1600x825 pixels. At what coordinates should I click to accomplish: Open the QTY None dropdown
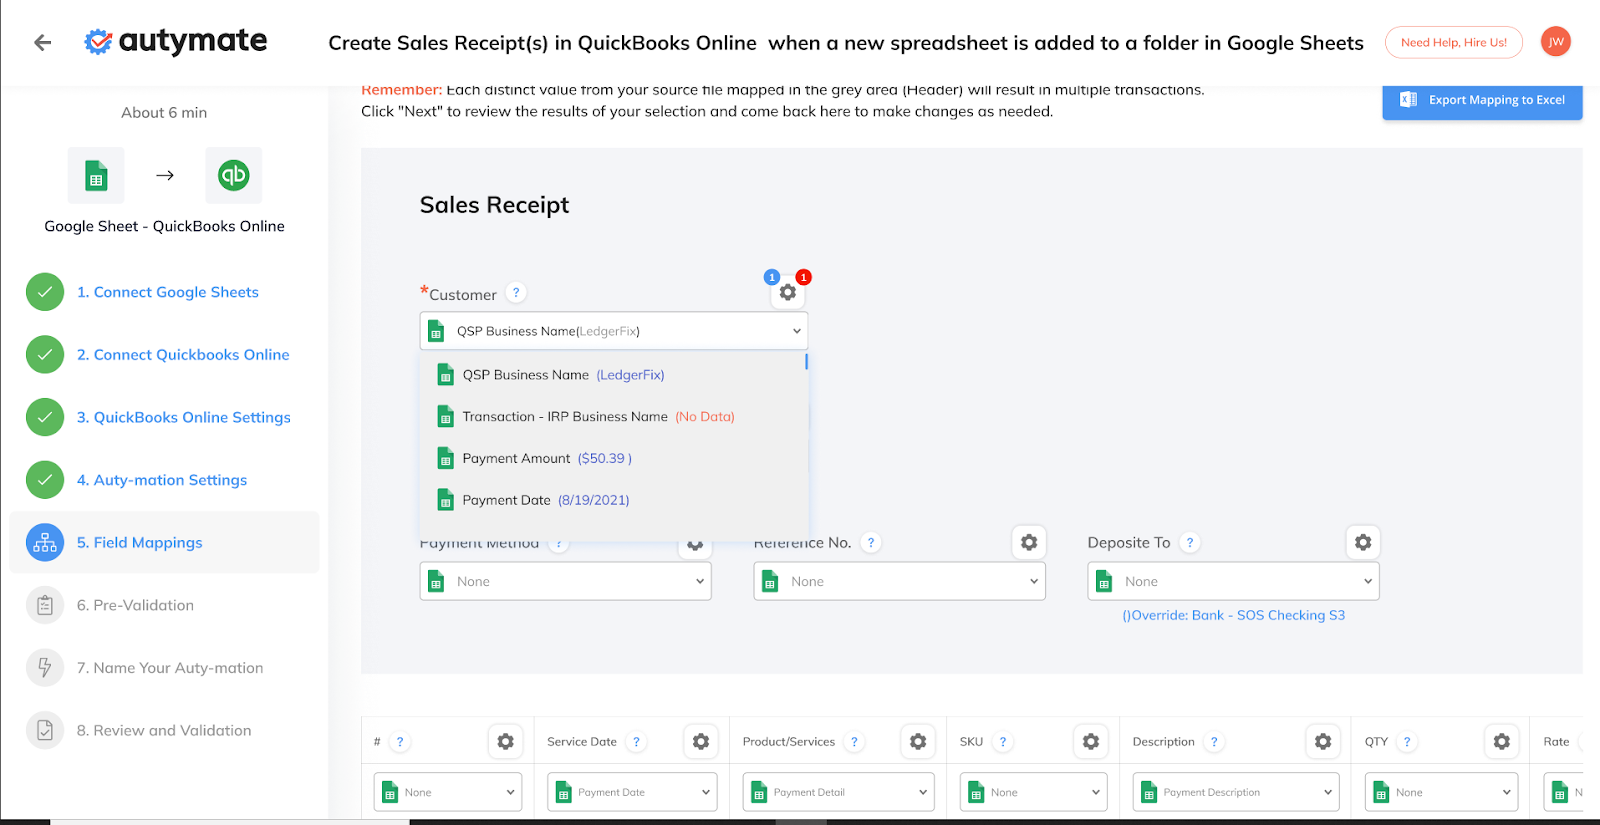(x=1442, y=792)
